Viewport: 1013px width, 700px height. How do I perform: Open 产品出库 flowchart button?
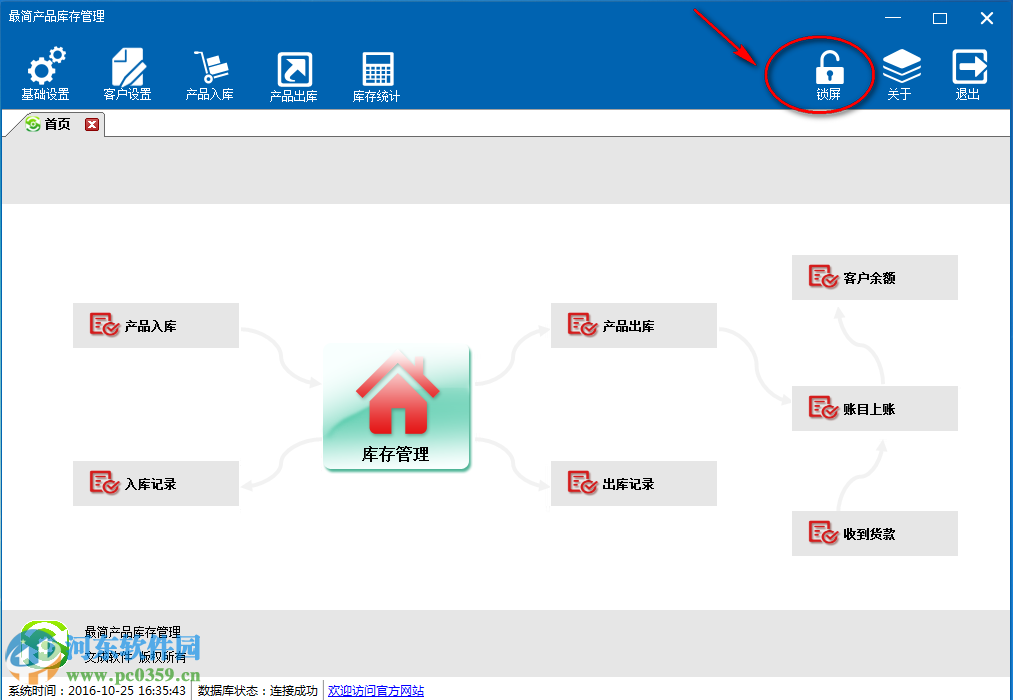[x=634, y=325]
